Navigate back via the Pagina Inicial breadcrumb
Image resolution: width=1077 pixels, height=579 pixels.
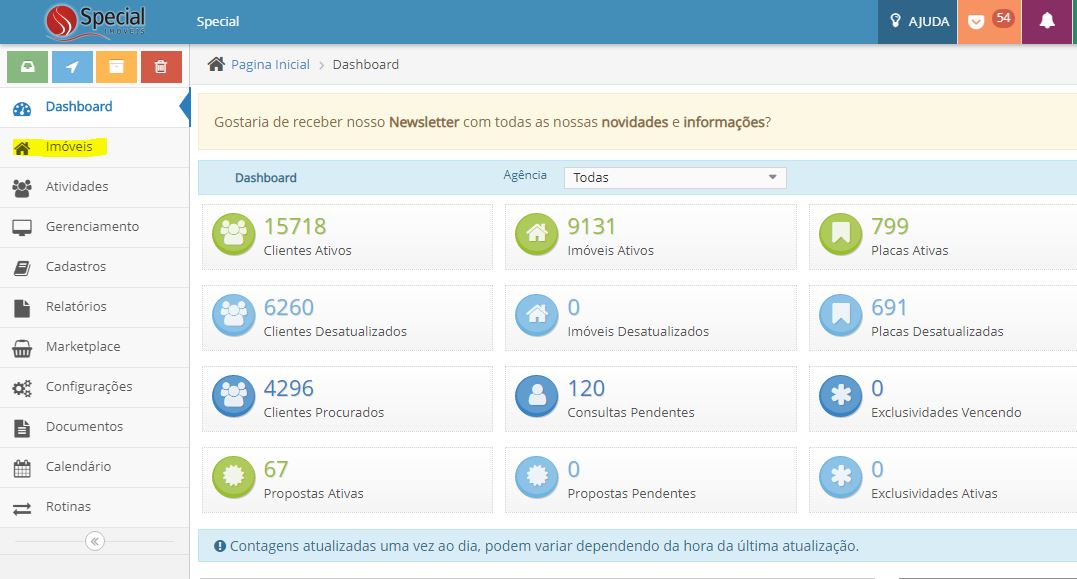[269, 64]
